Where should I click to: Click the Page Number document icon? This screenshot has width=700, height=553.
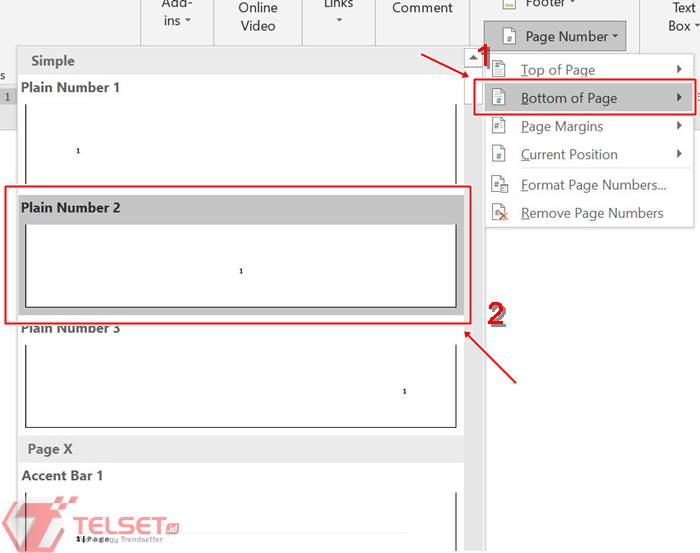[509, 36]
